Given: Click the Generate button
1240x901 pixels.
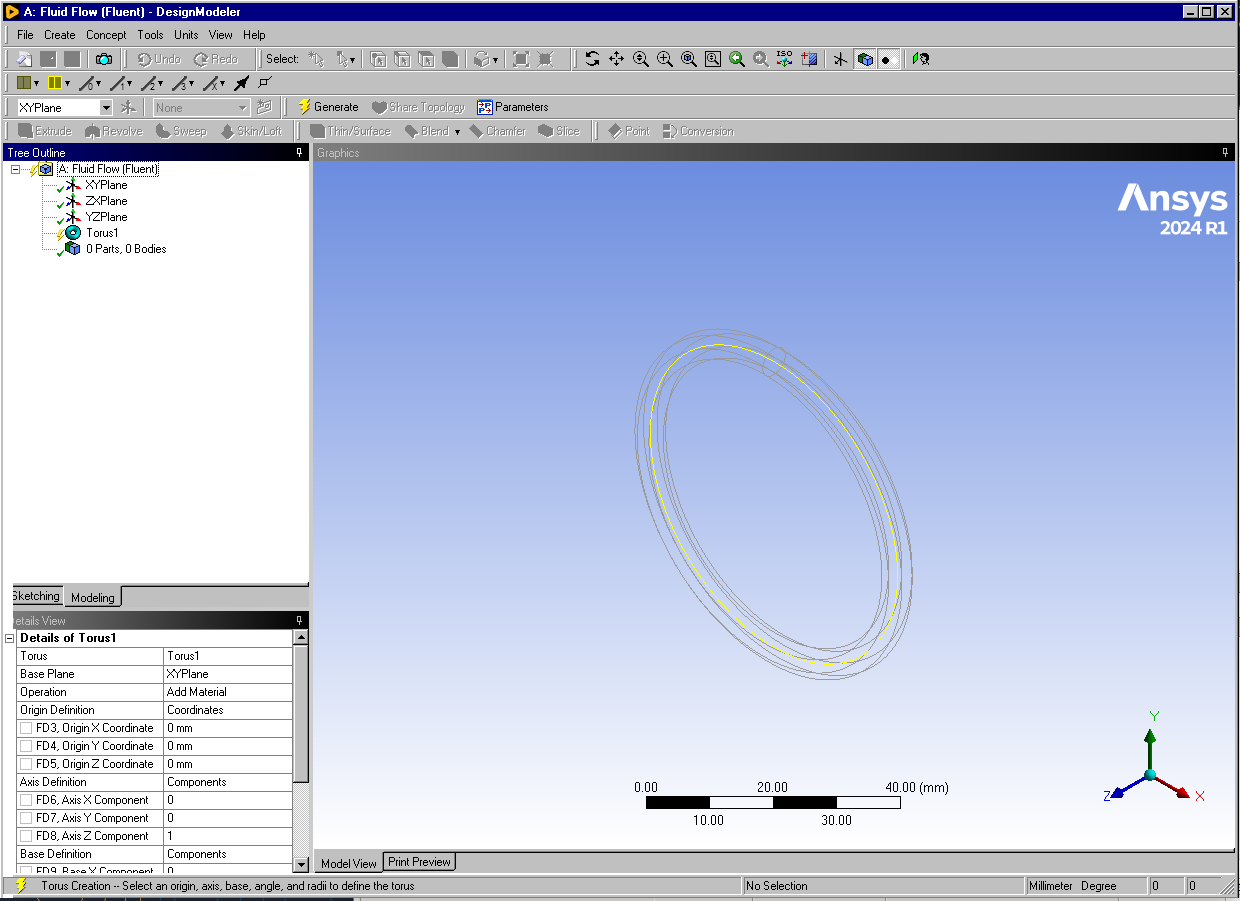Looking at the screenshot, I should click(x=328, y=107).
